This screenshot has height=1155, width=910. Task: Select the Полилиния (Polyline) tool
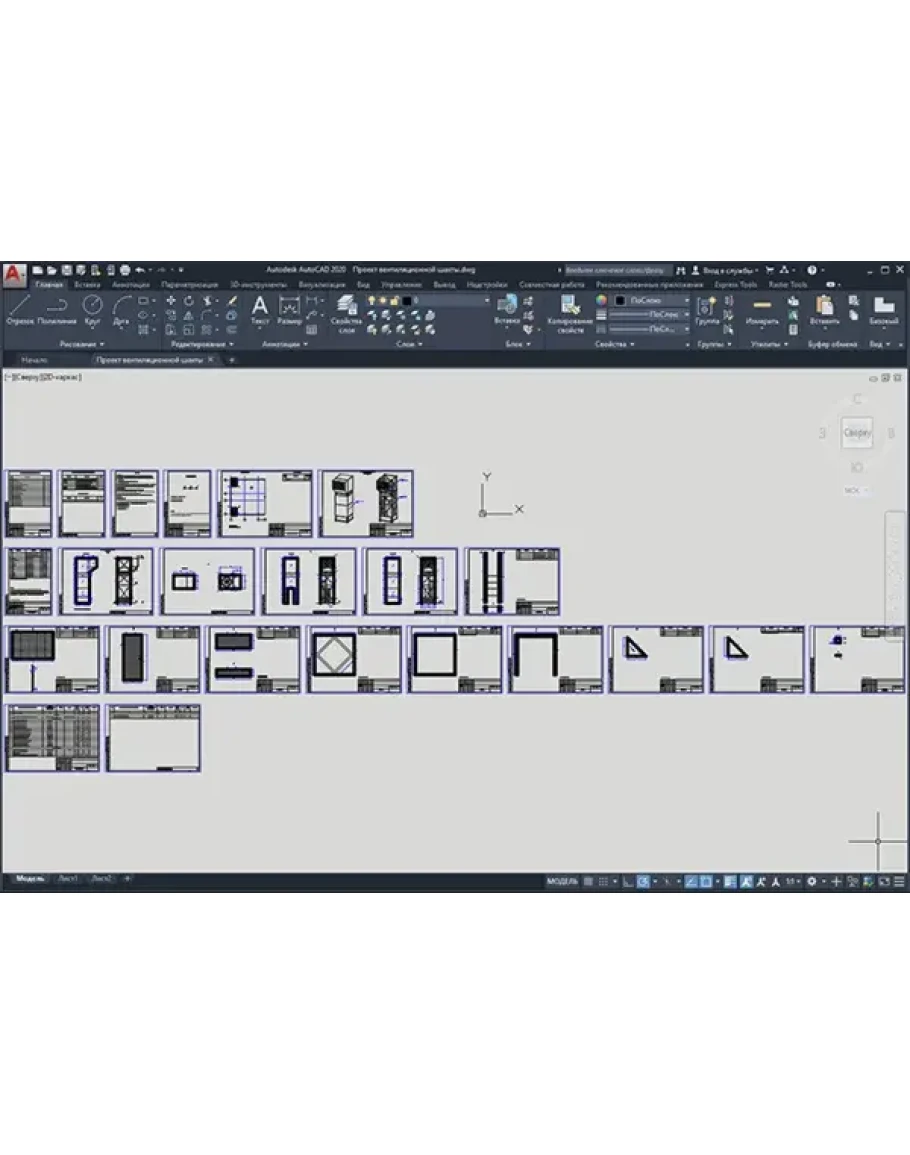(x=56, y=308)
